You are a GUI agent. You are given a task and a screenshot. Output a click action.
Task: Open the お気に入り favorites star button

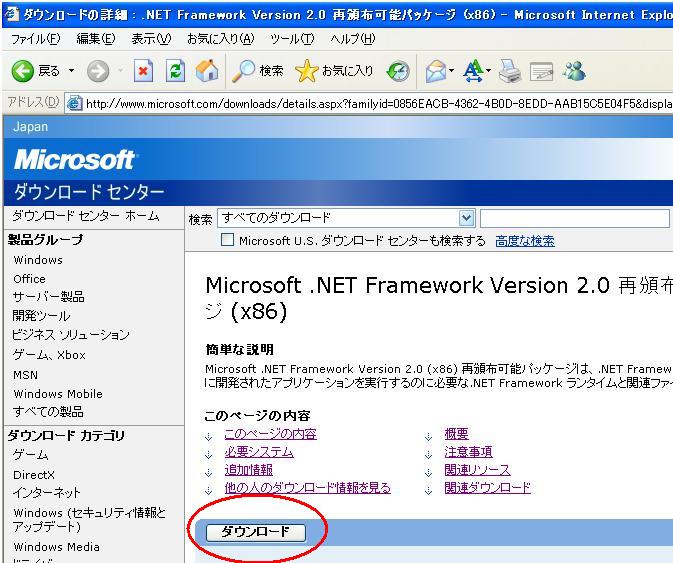click(334, 71)
